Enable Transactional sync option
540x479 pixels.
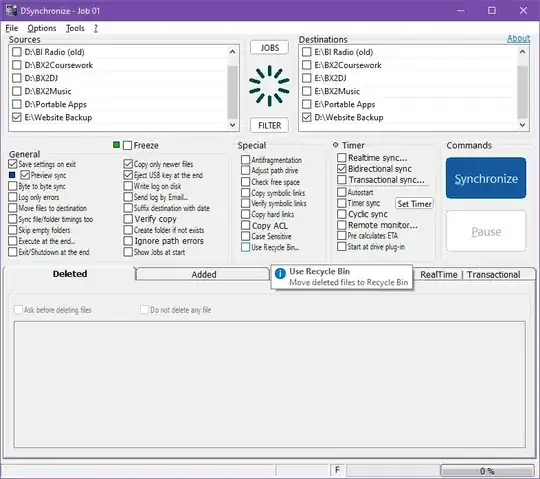tap(342, 180)
